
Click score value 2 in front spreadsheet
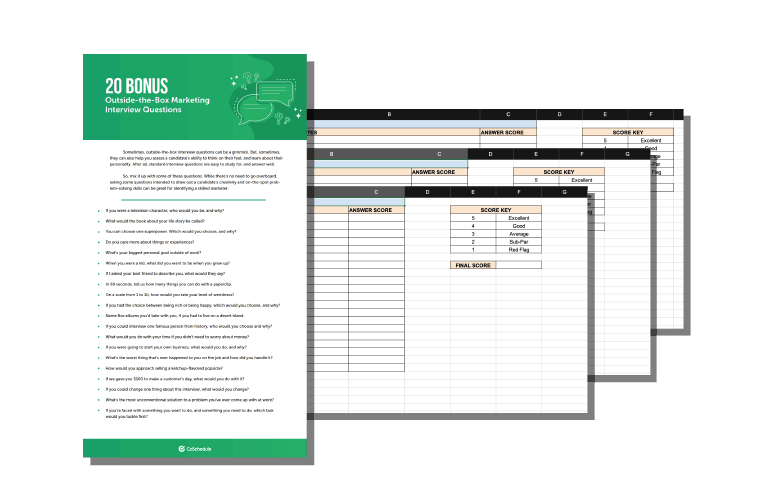click(x=473, y=242)
